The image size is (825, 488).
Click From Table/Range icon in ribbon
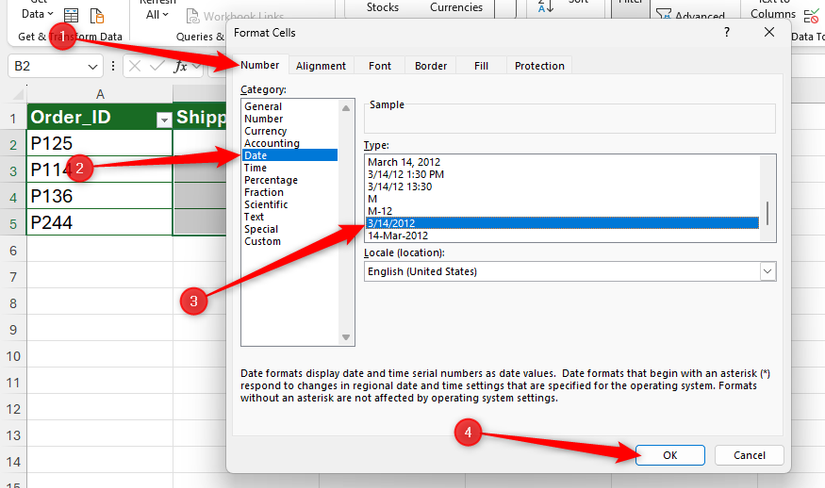tap(71, 16)
